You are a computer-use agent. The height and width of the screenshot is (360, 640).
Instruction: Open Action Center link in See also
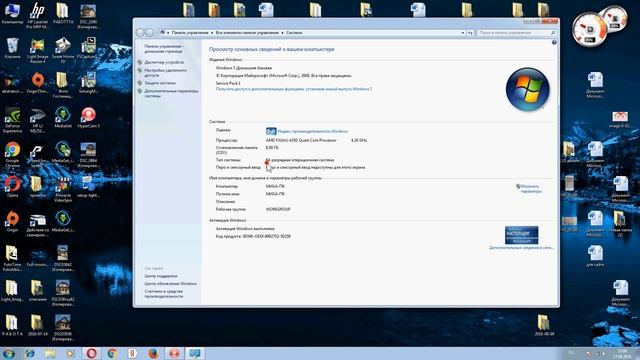[160, 276]
